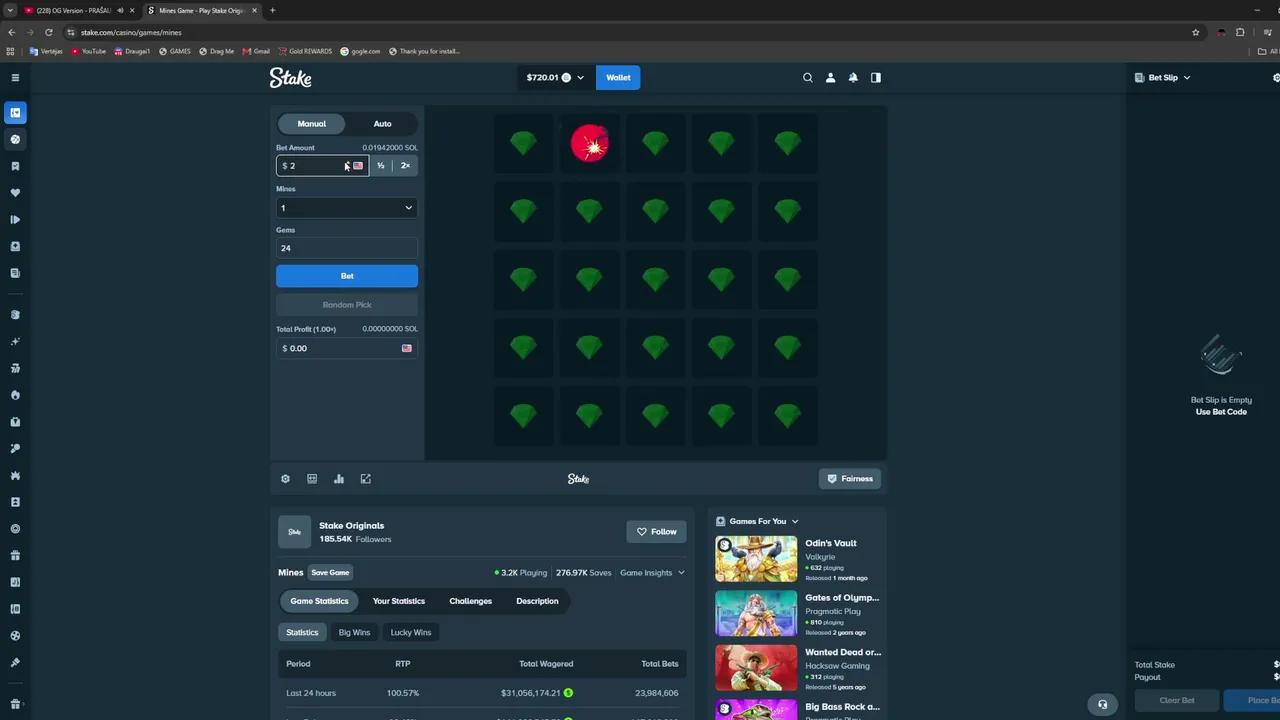Click the Clear Bet button

[1177, 700]
